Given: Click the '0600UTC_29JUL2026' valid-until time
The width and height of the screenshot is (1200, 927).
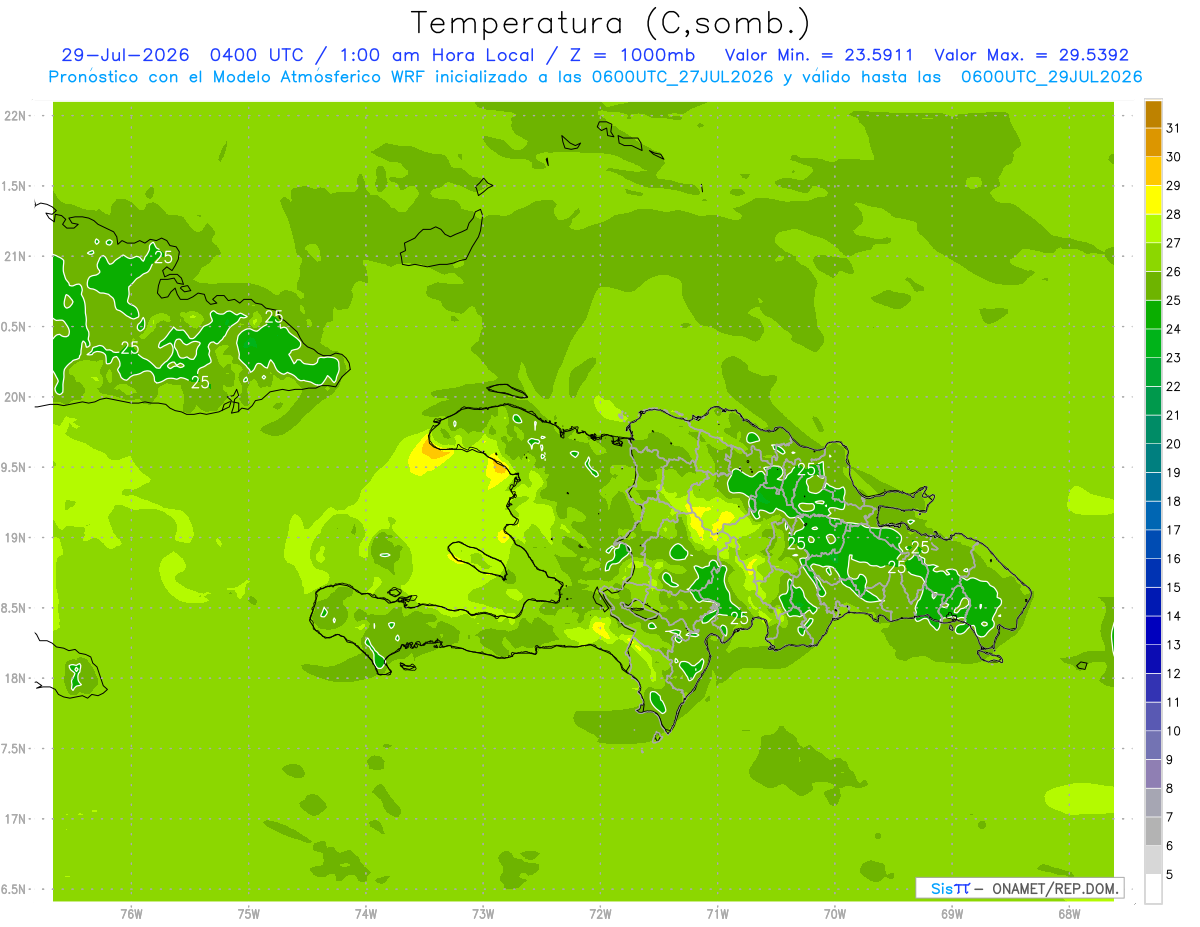Looking at the screenshot, I should pyautogui.click(x=1052, y=77).
